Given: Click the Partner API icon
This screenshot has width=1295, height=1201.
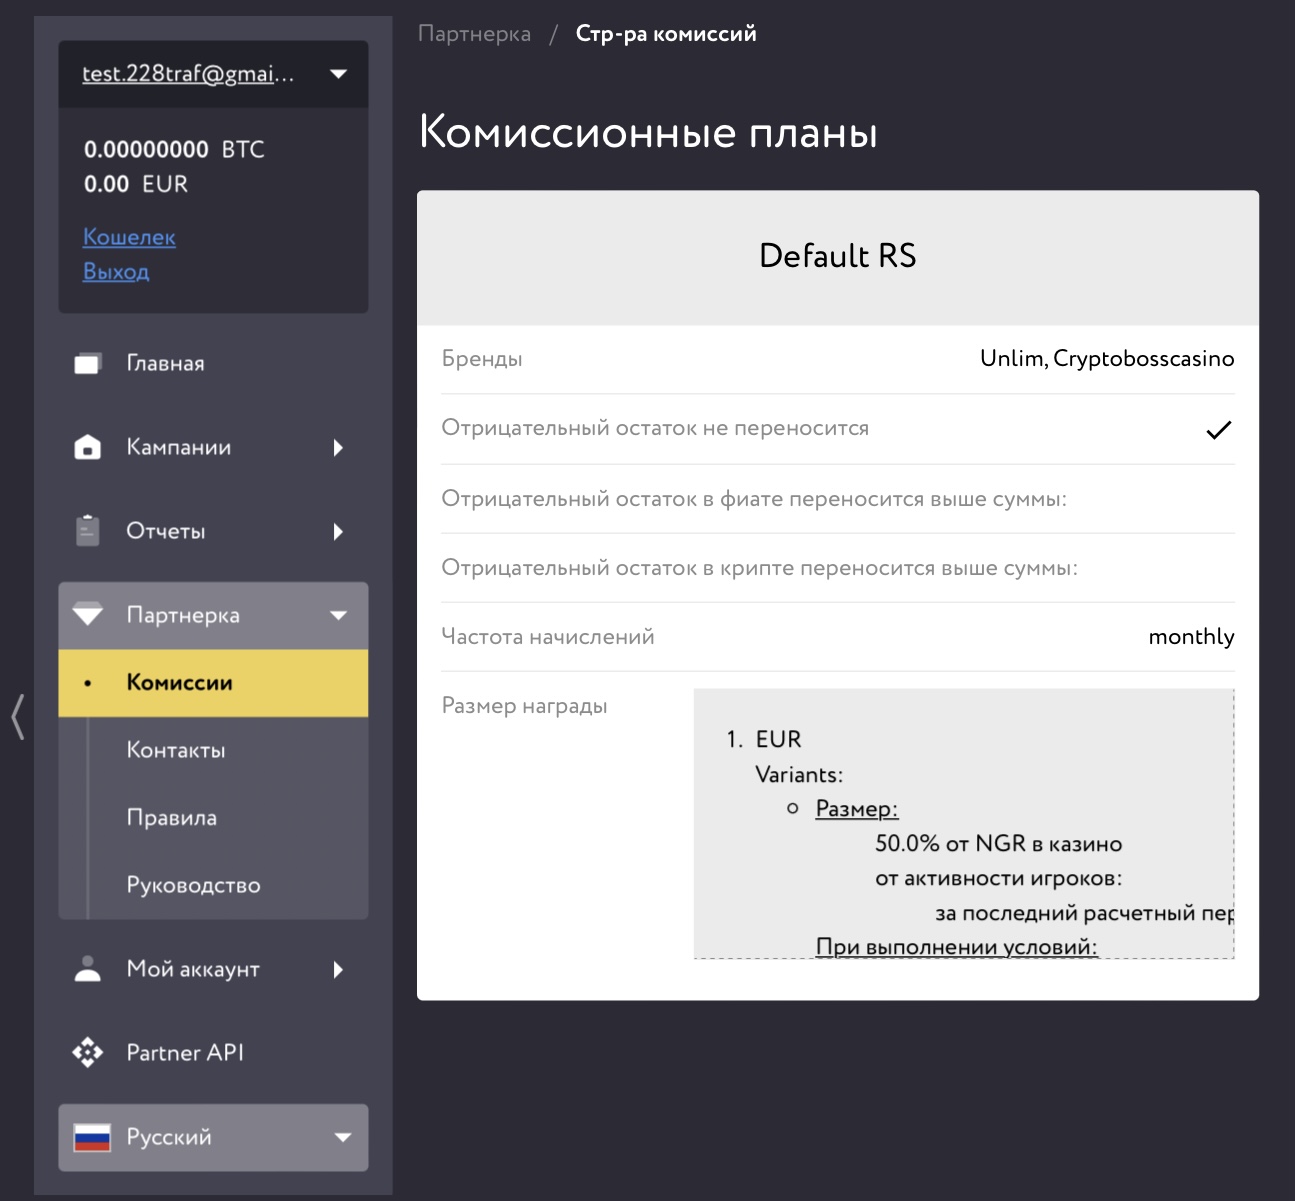Looking at the screenshot, I should (88, 1052).
